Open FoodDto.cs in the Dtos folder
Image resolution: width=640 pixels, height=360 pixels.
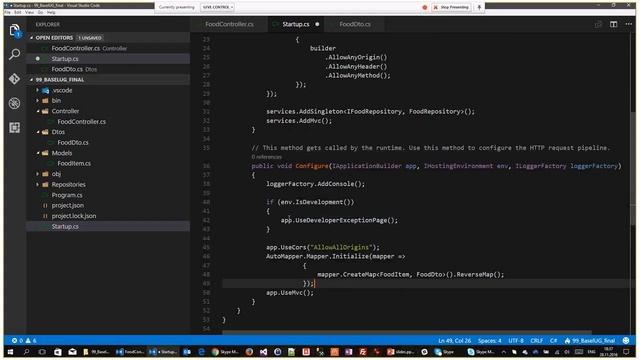73,142
